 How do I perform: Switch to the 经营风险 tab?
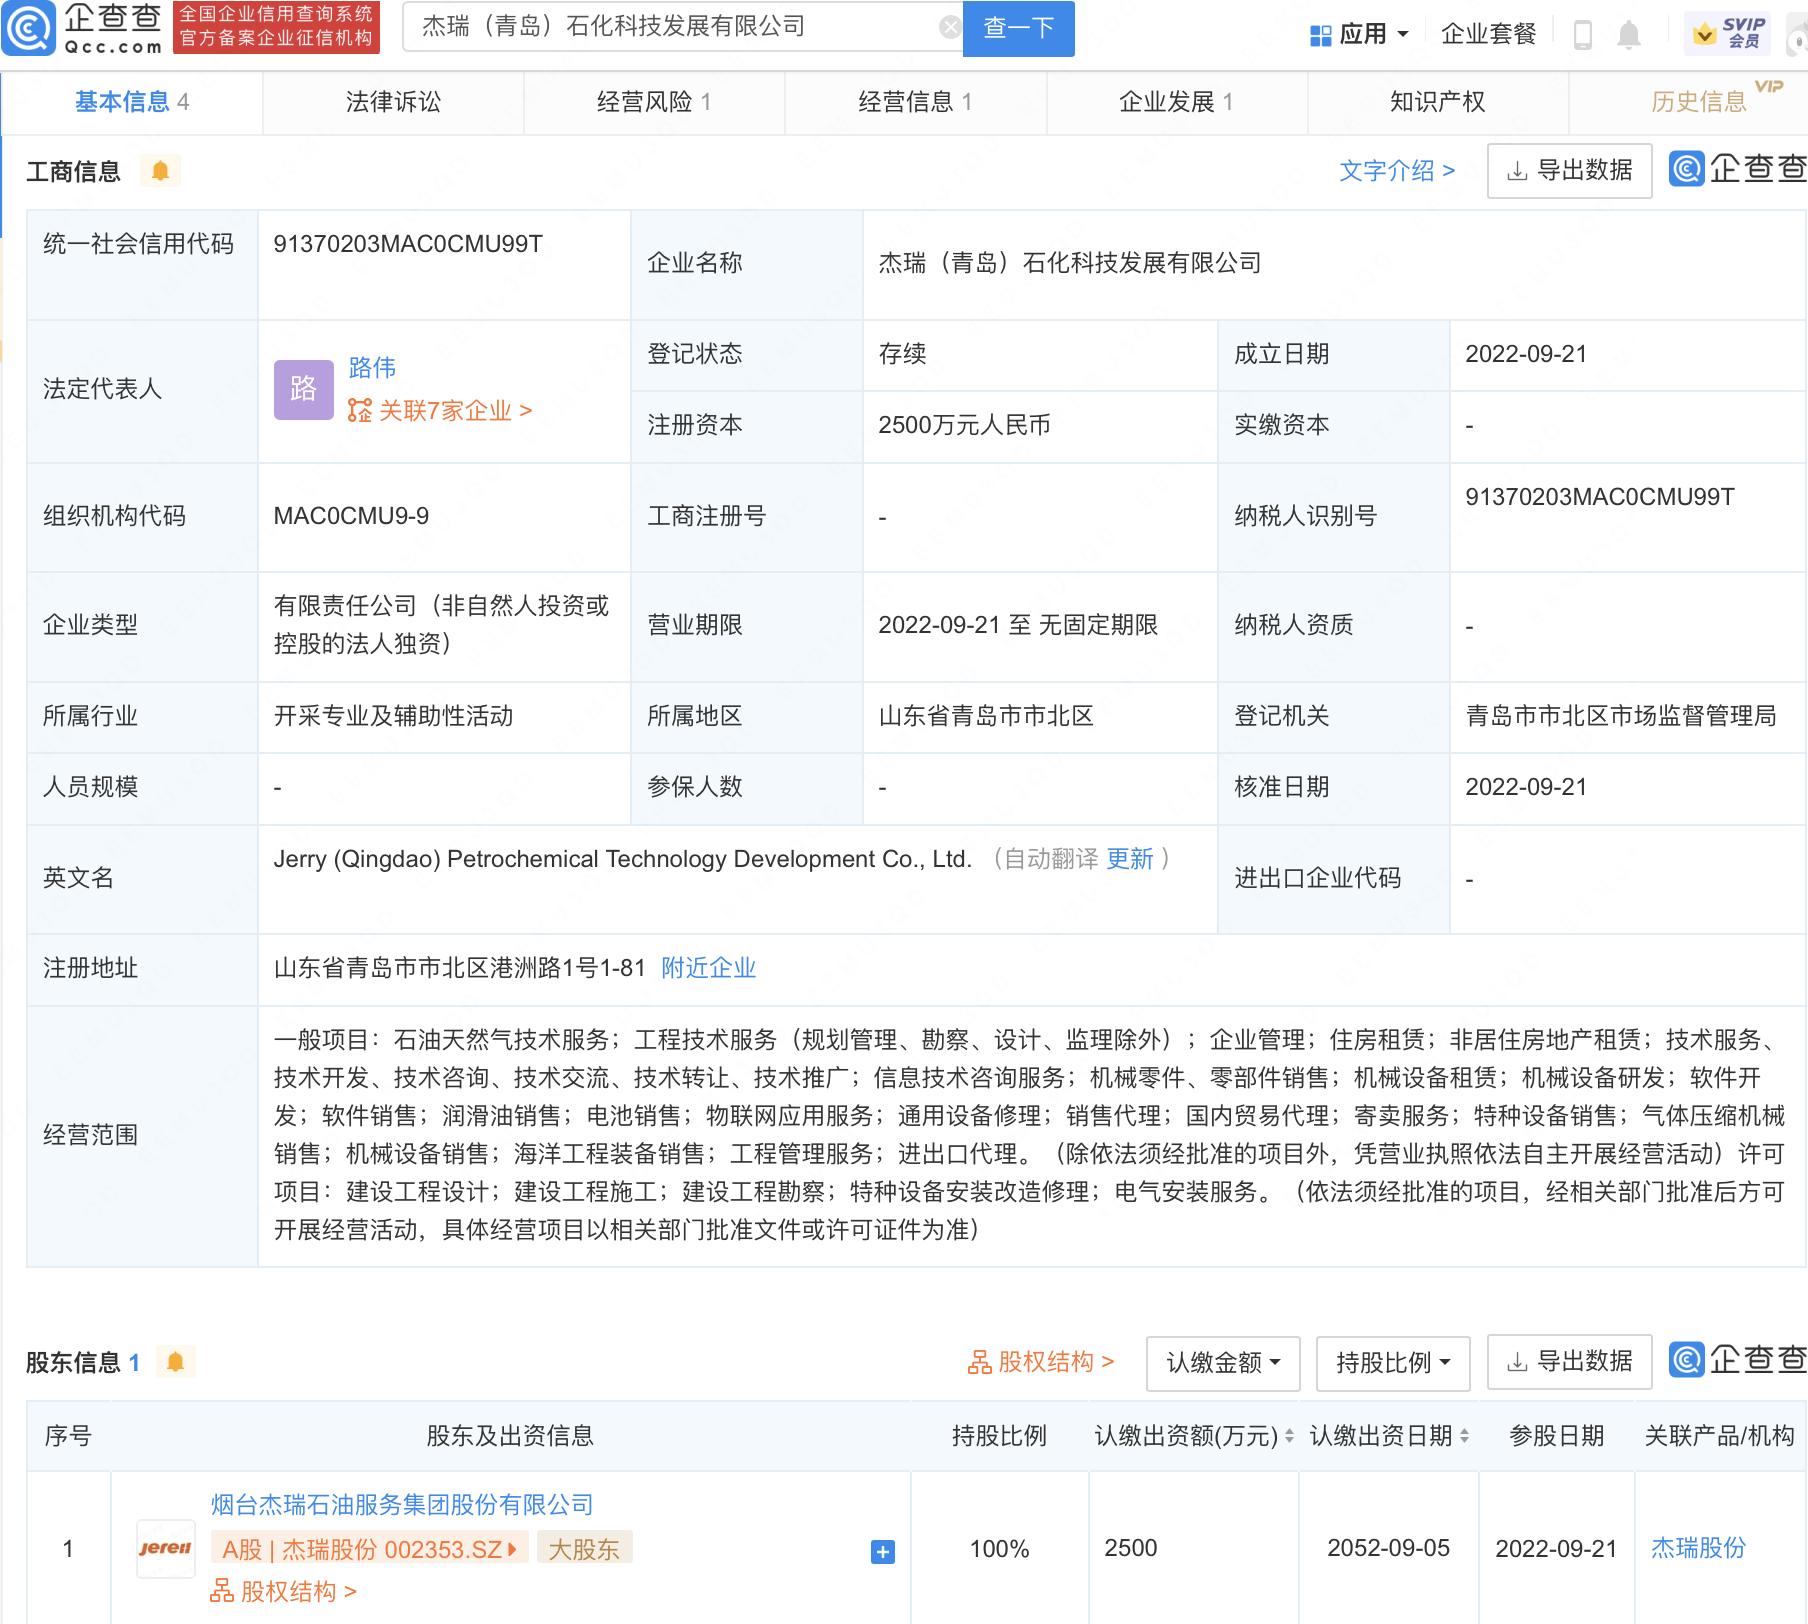pyautogui.click(x=654, y=102)
